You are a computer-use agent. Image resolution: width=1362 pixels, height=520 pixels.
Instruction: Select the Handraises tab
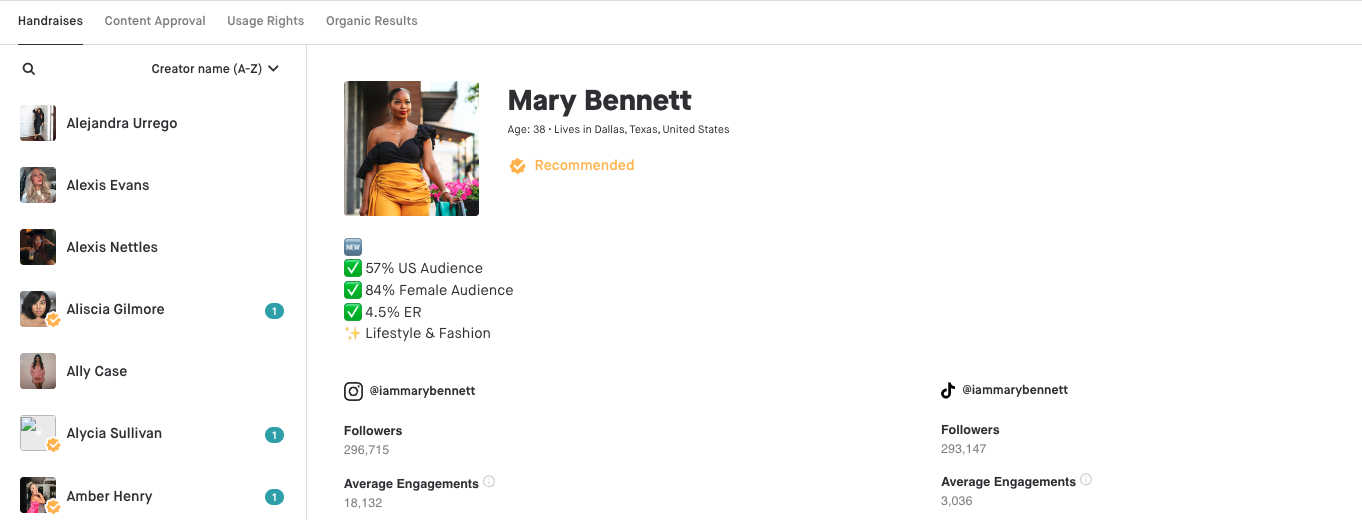click(x=50, y=21)
